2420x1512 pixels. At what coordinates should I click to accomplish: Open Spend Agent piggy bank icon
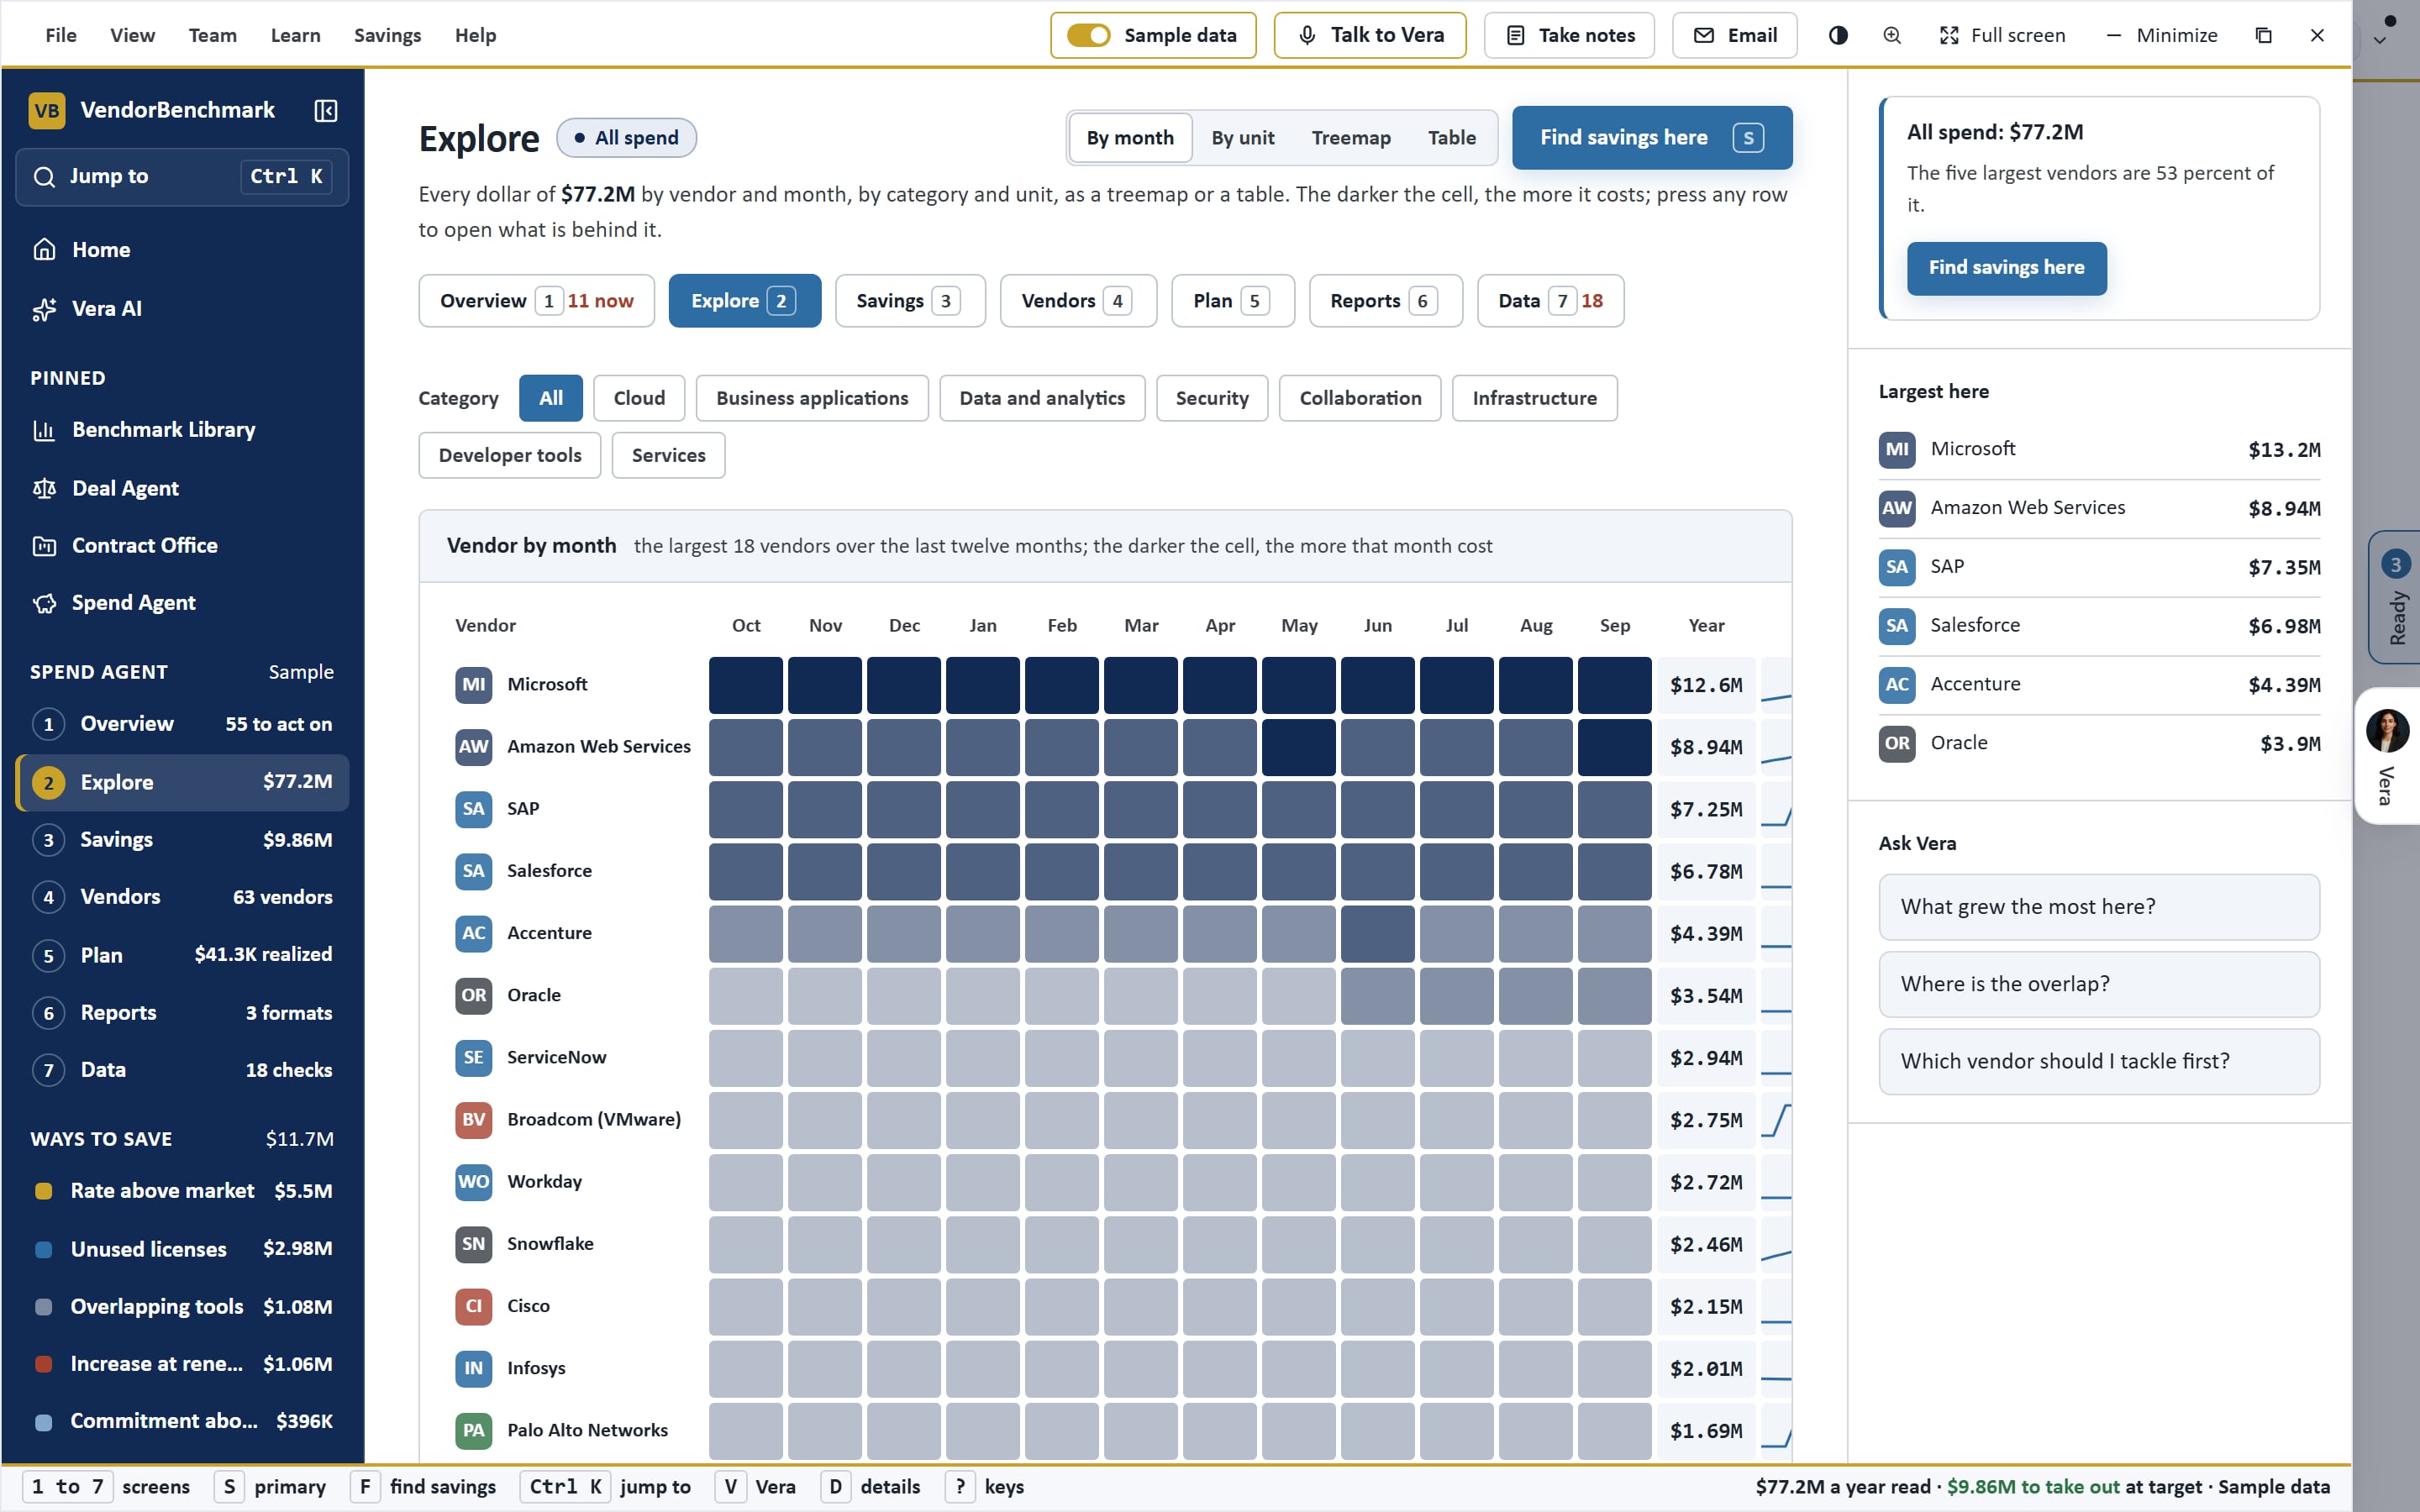click(44, 603)
